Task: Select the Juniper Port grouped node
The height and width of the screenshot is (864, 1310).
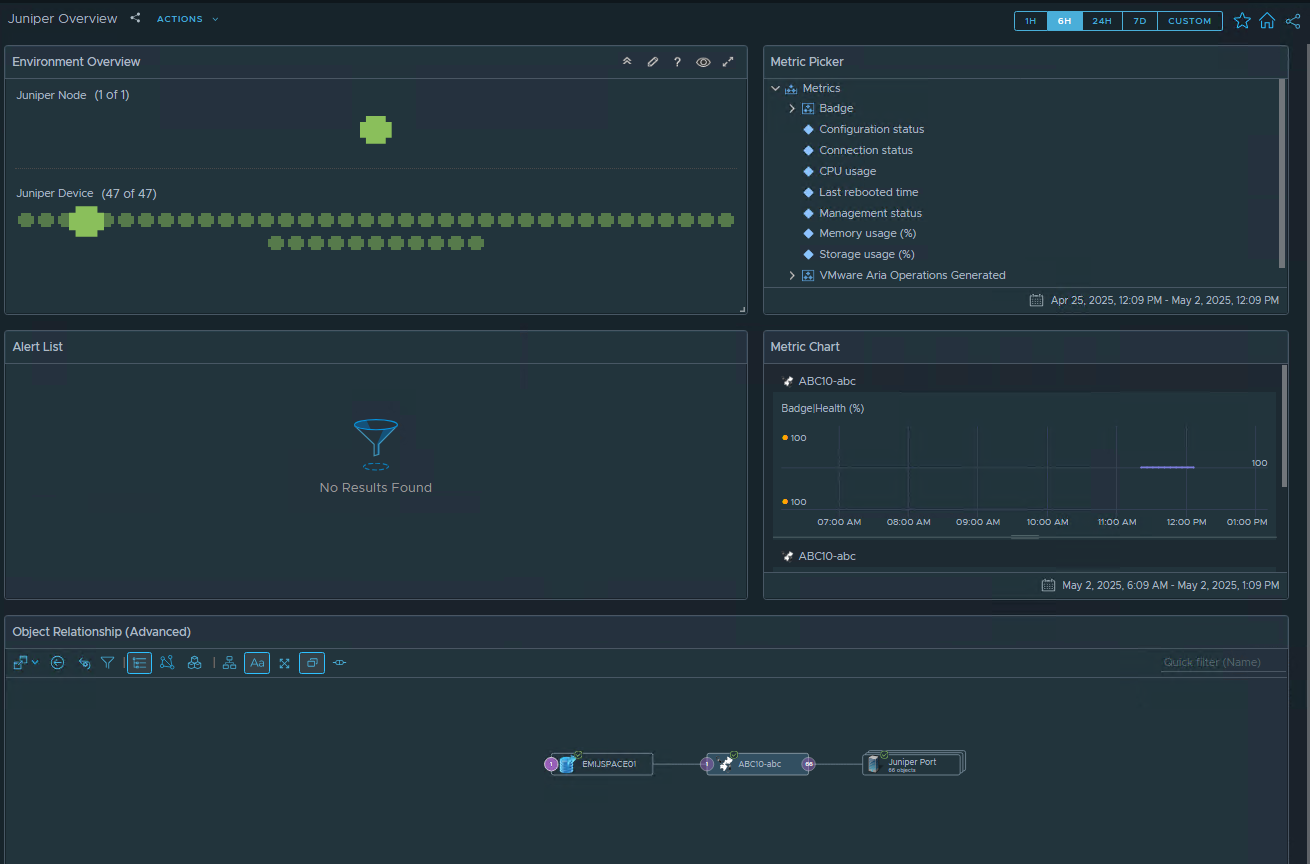Action: coord(914,764)
